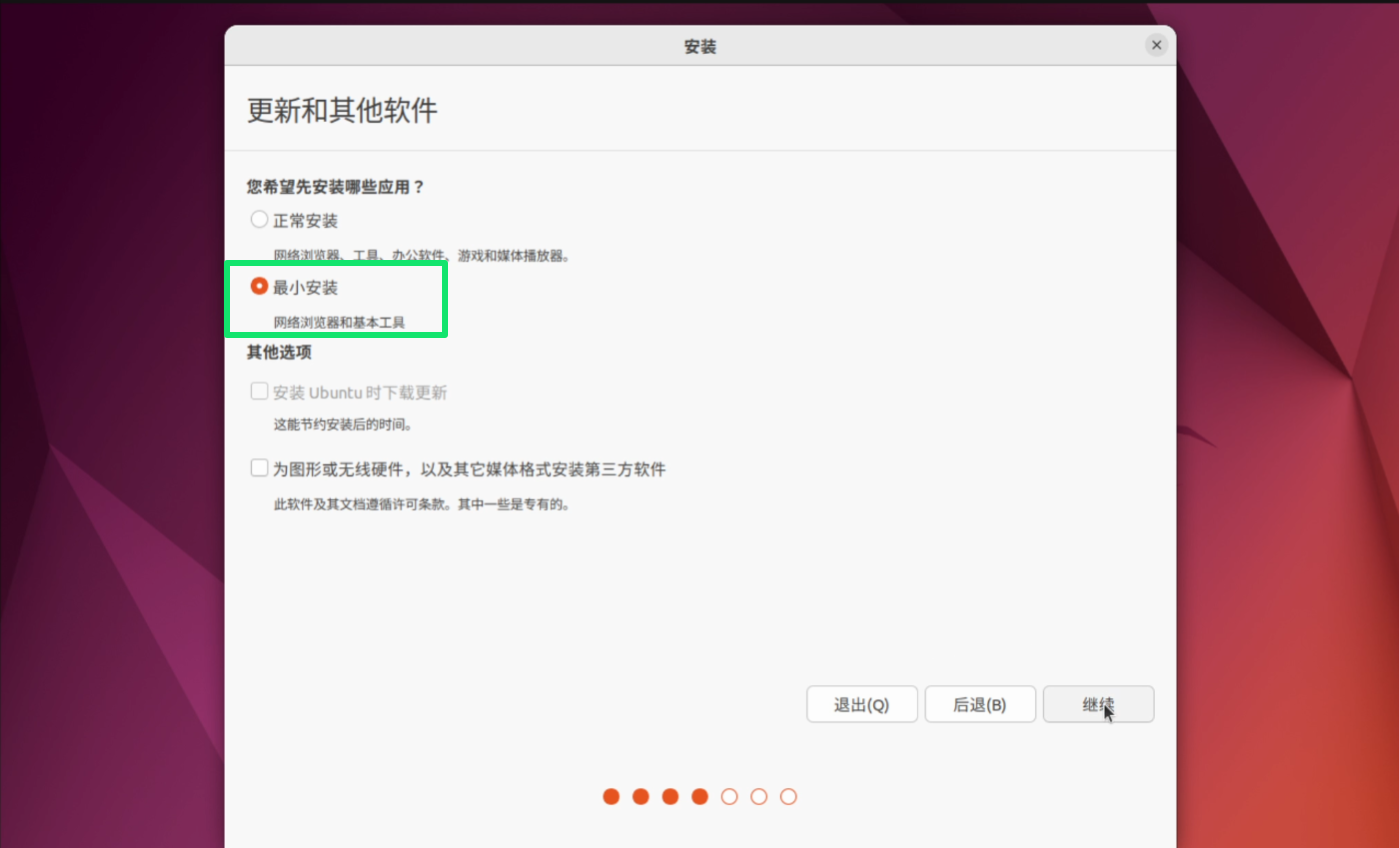Click the 您希望先安装哪些应用 question label
The image size is (1399, 848).
pyautogui.click(x=335, y=187)
